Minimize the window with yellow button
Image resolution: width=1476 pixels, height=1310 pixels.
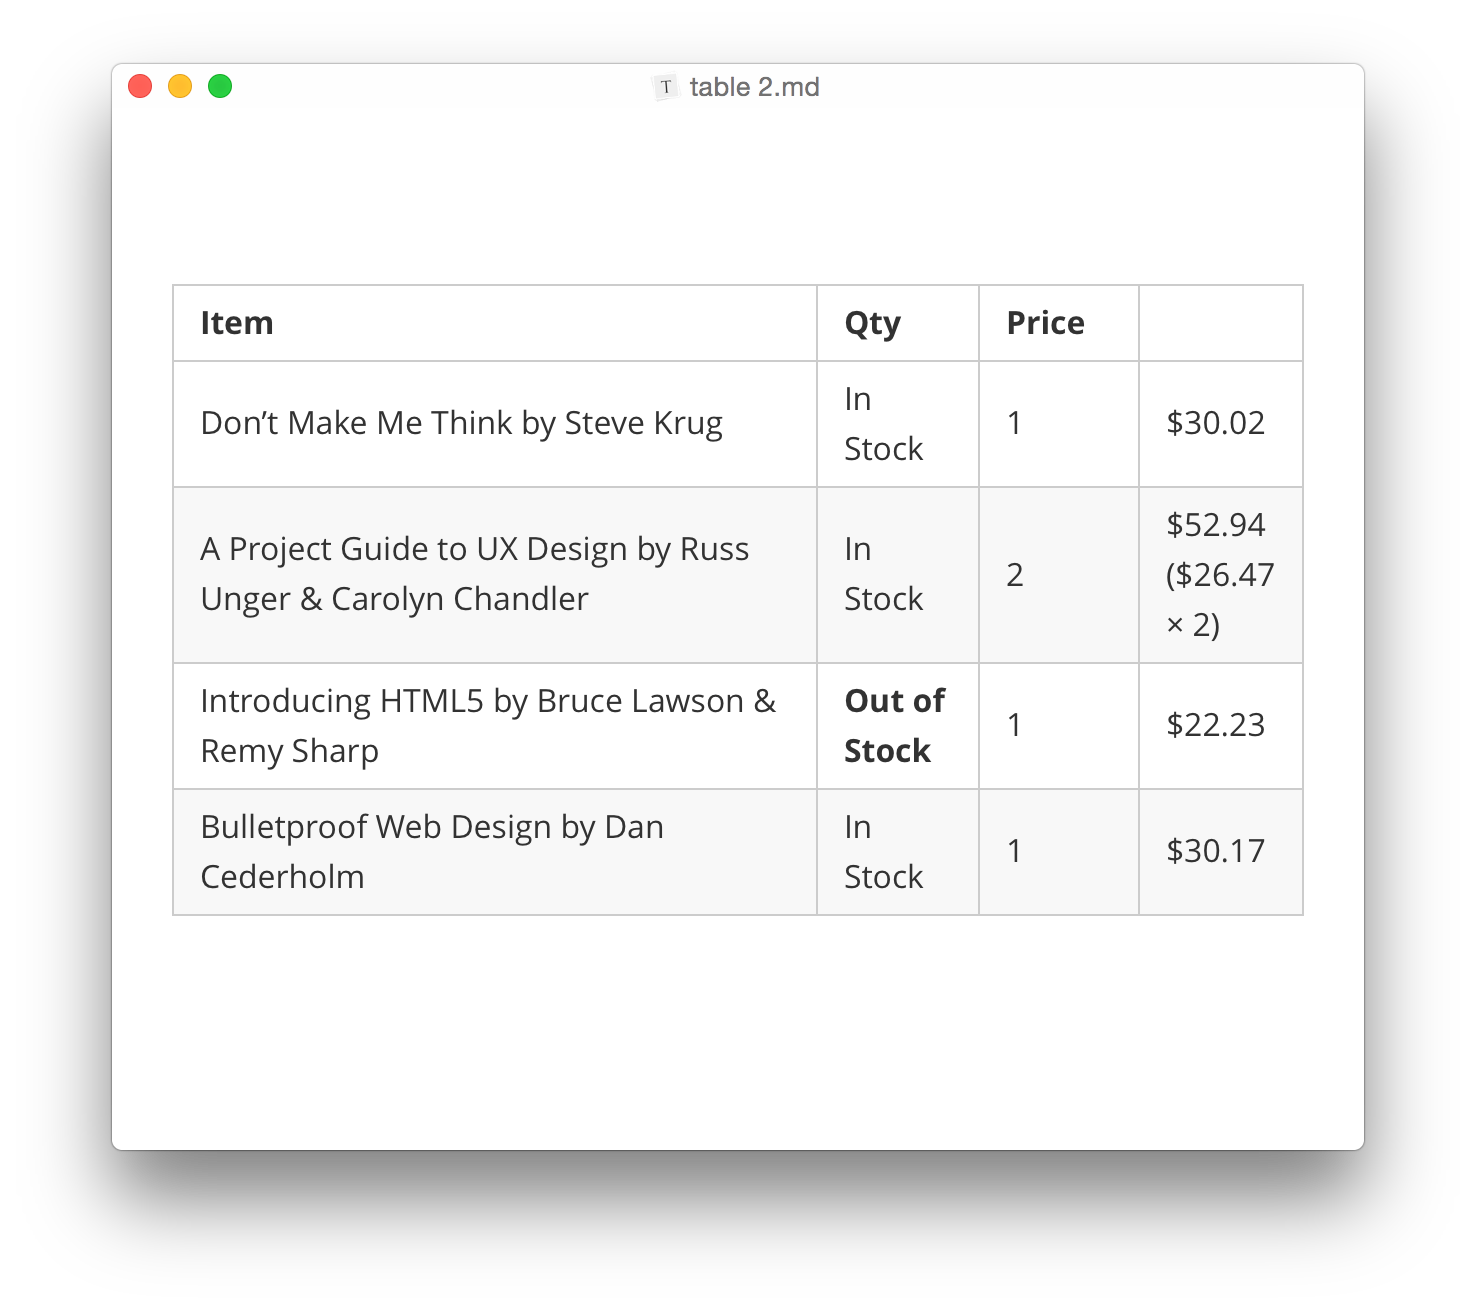[x=180, y=87]
